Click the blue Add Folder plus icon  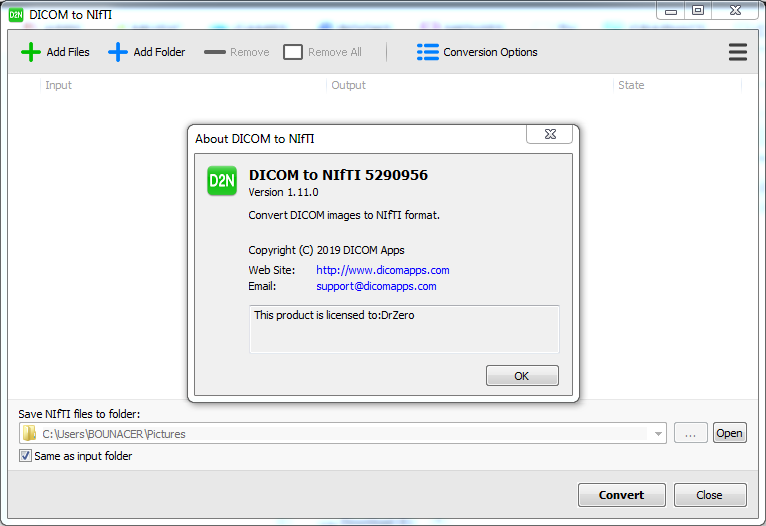[x=118, y=52]
